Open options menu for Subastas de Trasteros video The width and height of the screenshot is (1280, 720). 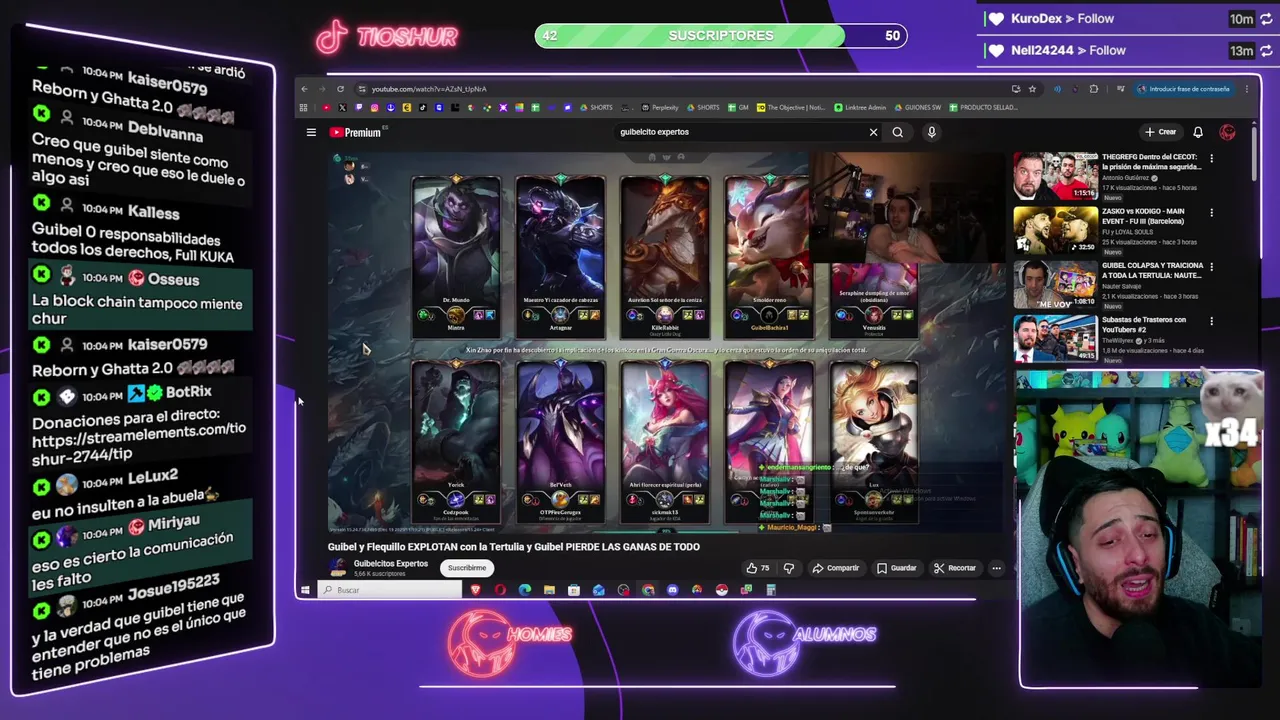[1211, 321]
